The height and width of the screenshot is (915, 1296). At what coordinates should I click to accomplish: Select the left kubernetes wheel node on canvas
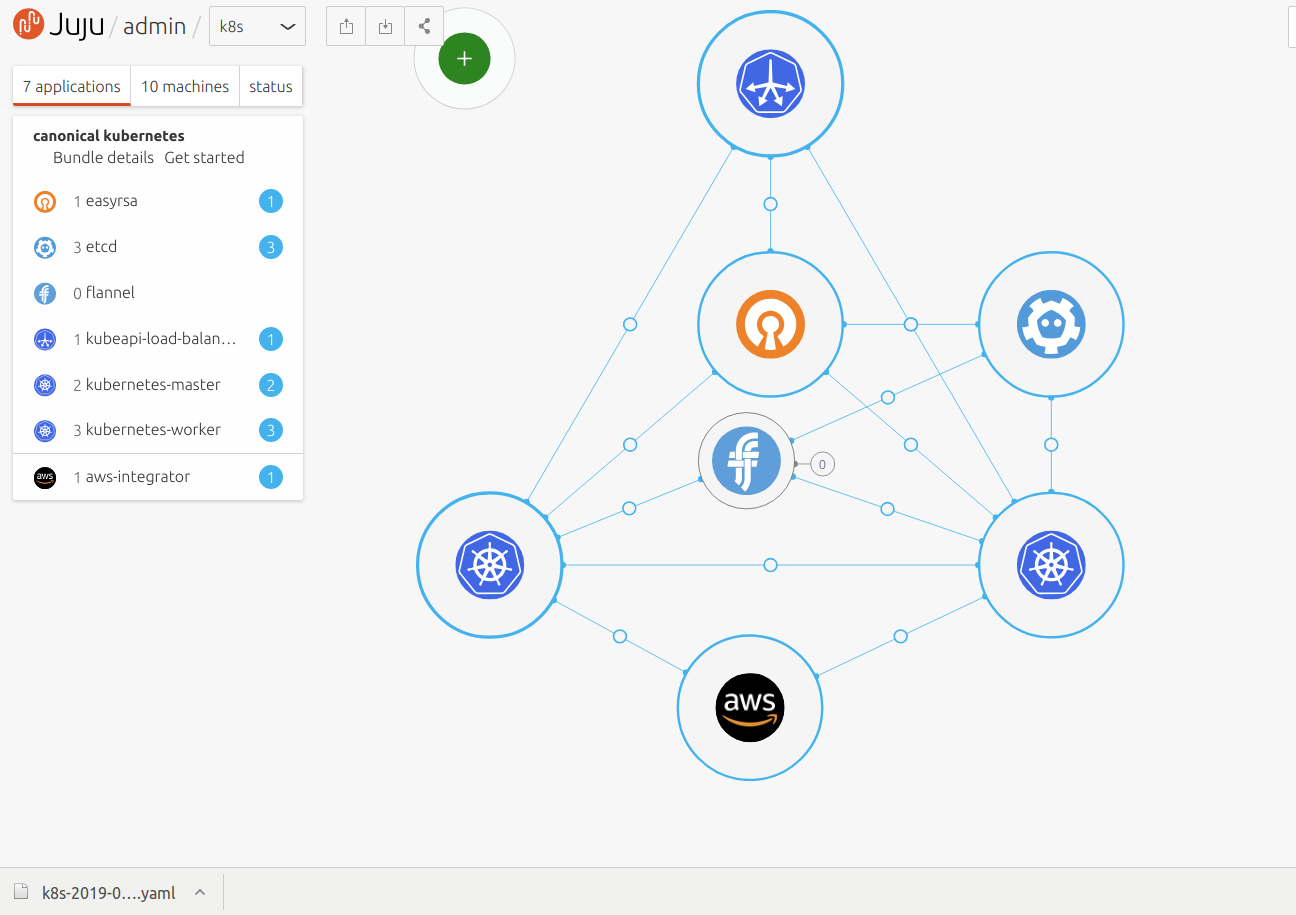tap(490, 565)
